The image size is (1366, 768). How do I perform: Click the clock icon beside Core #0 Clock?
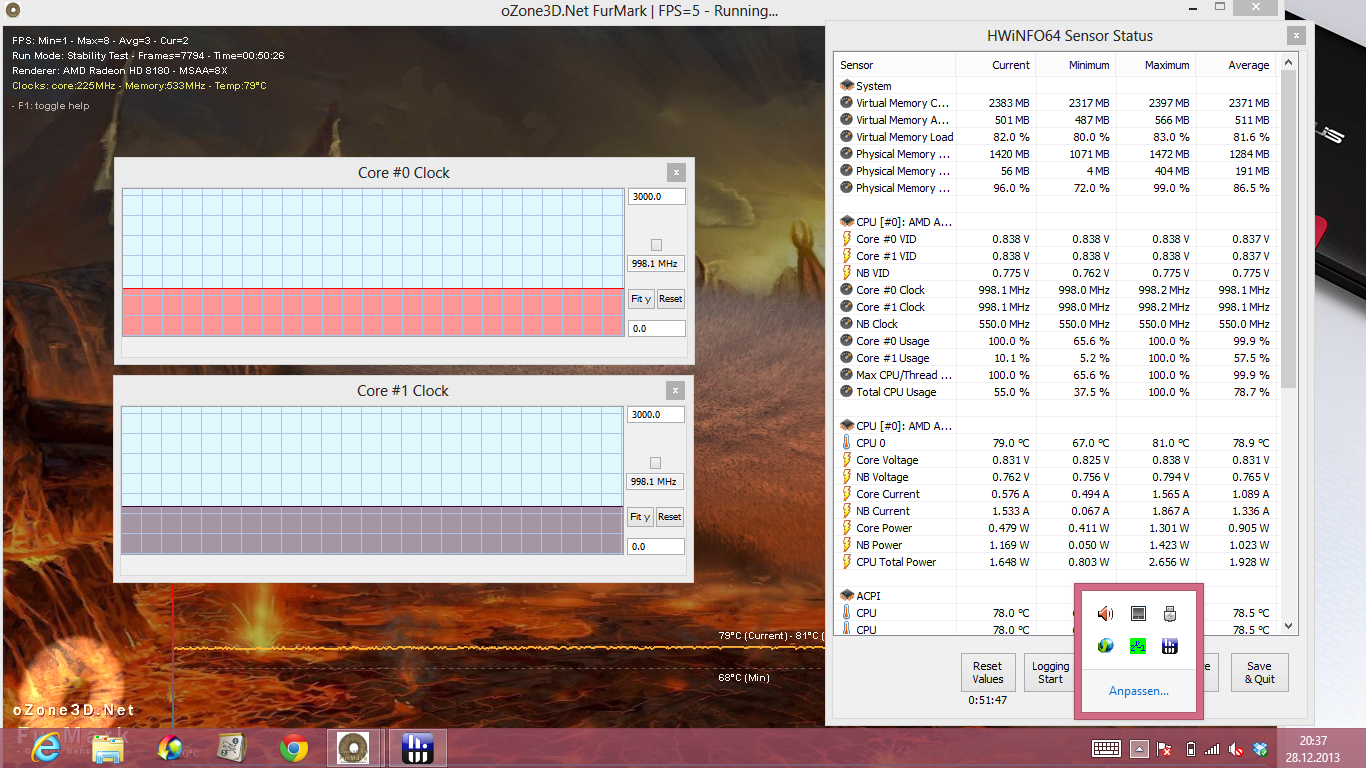[x=847, y=290]
